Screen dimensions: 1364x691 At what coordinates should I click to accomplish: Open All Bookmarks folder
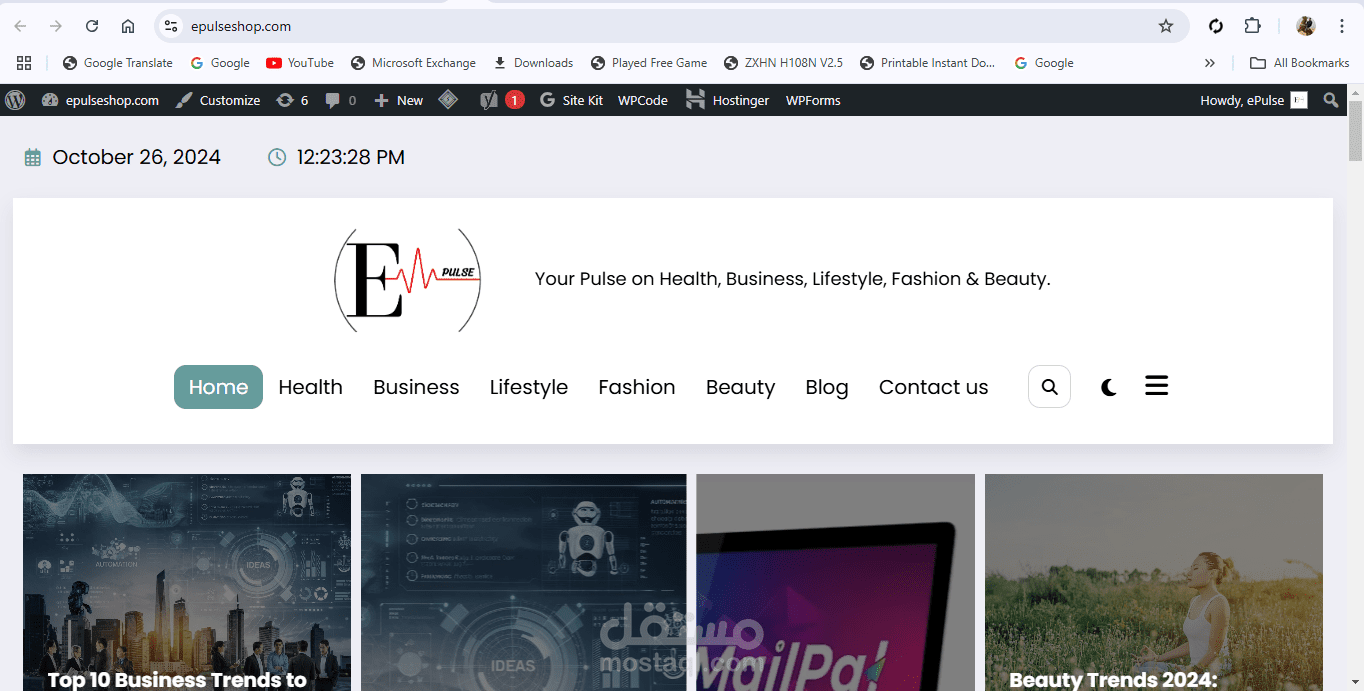point(1299,63)
